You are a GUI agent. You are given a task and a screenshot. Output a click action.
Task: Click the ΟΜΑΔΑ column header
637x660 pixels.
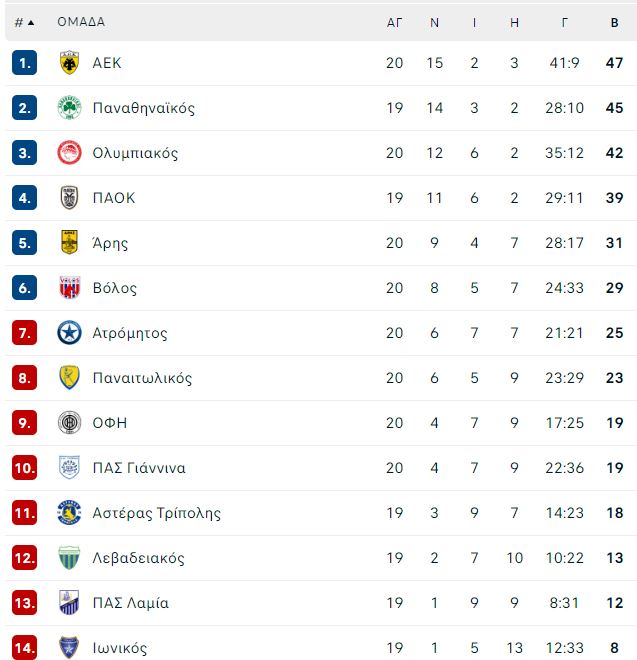coord(81,22)
